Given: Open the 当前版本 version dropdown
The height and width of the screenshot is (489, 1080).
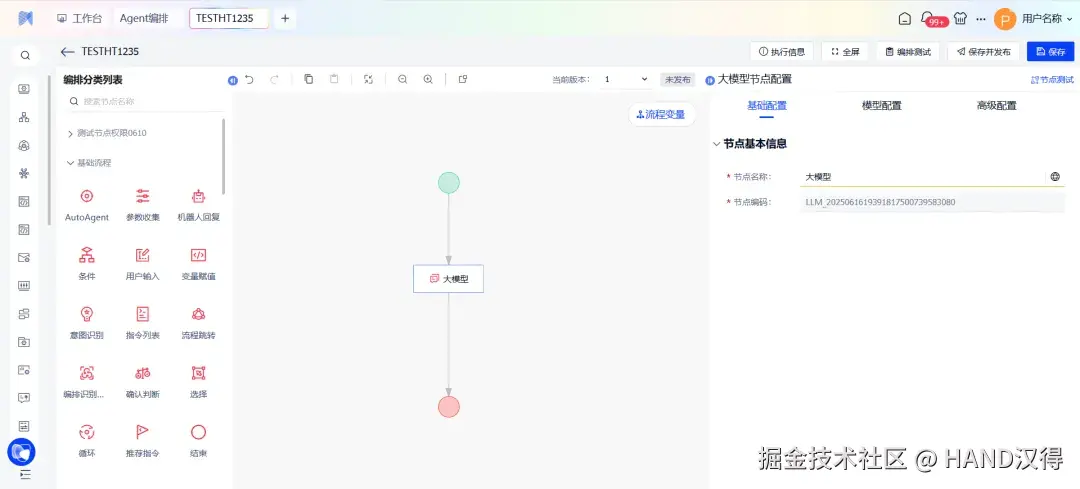Looking at the screenshot, I should click(x=625, y=79).
